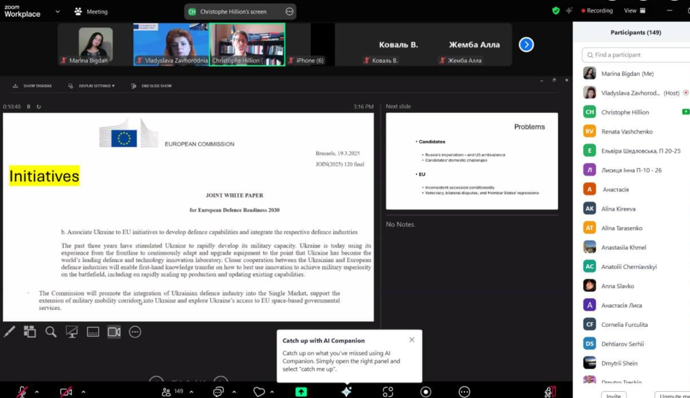Pause the presentation timer

pyautogui.click(x=29, y=107)
